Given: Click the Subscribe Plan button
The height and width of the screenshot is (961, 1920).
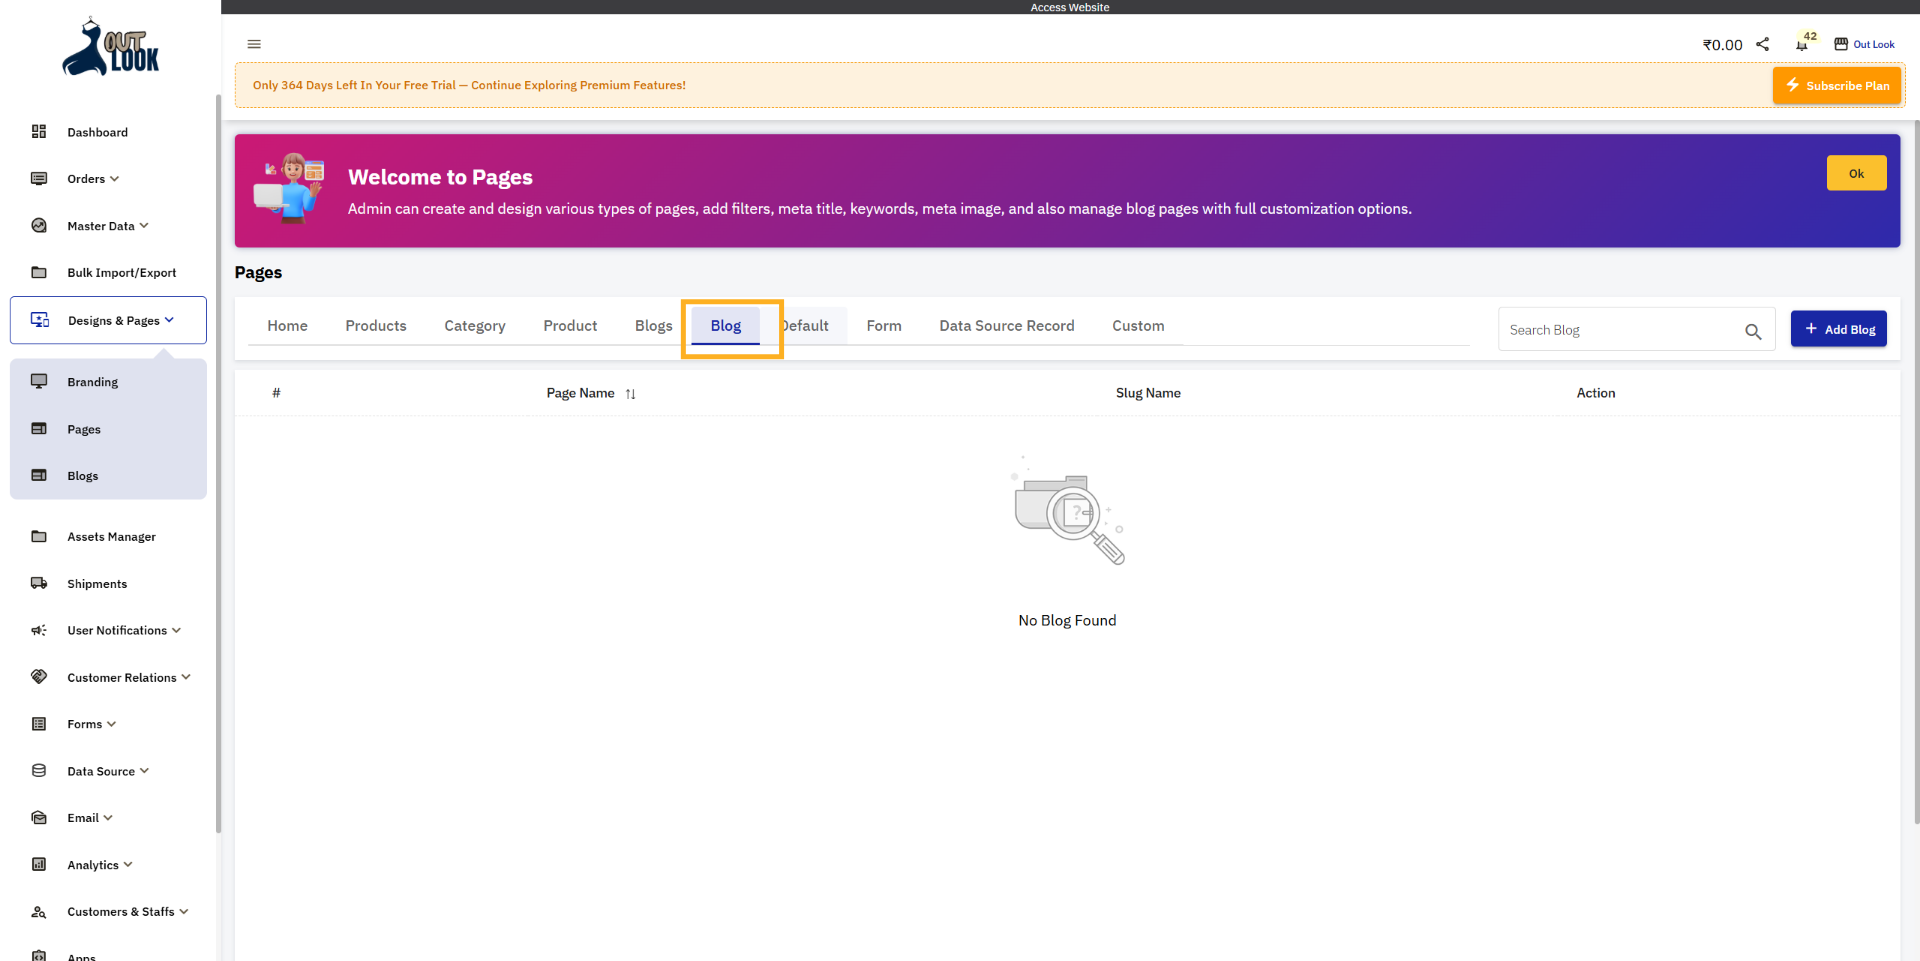Looking at the screenshot, I should 1836,85.
